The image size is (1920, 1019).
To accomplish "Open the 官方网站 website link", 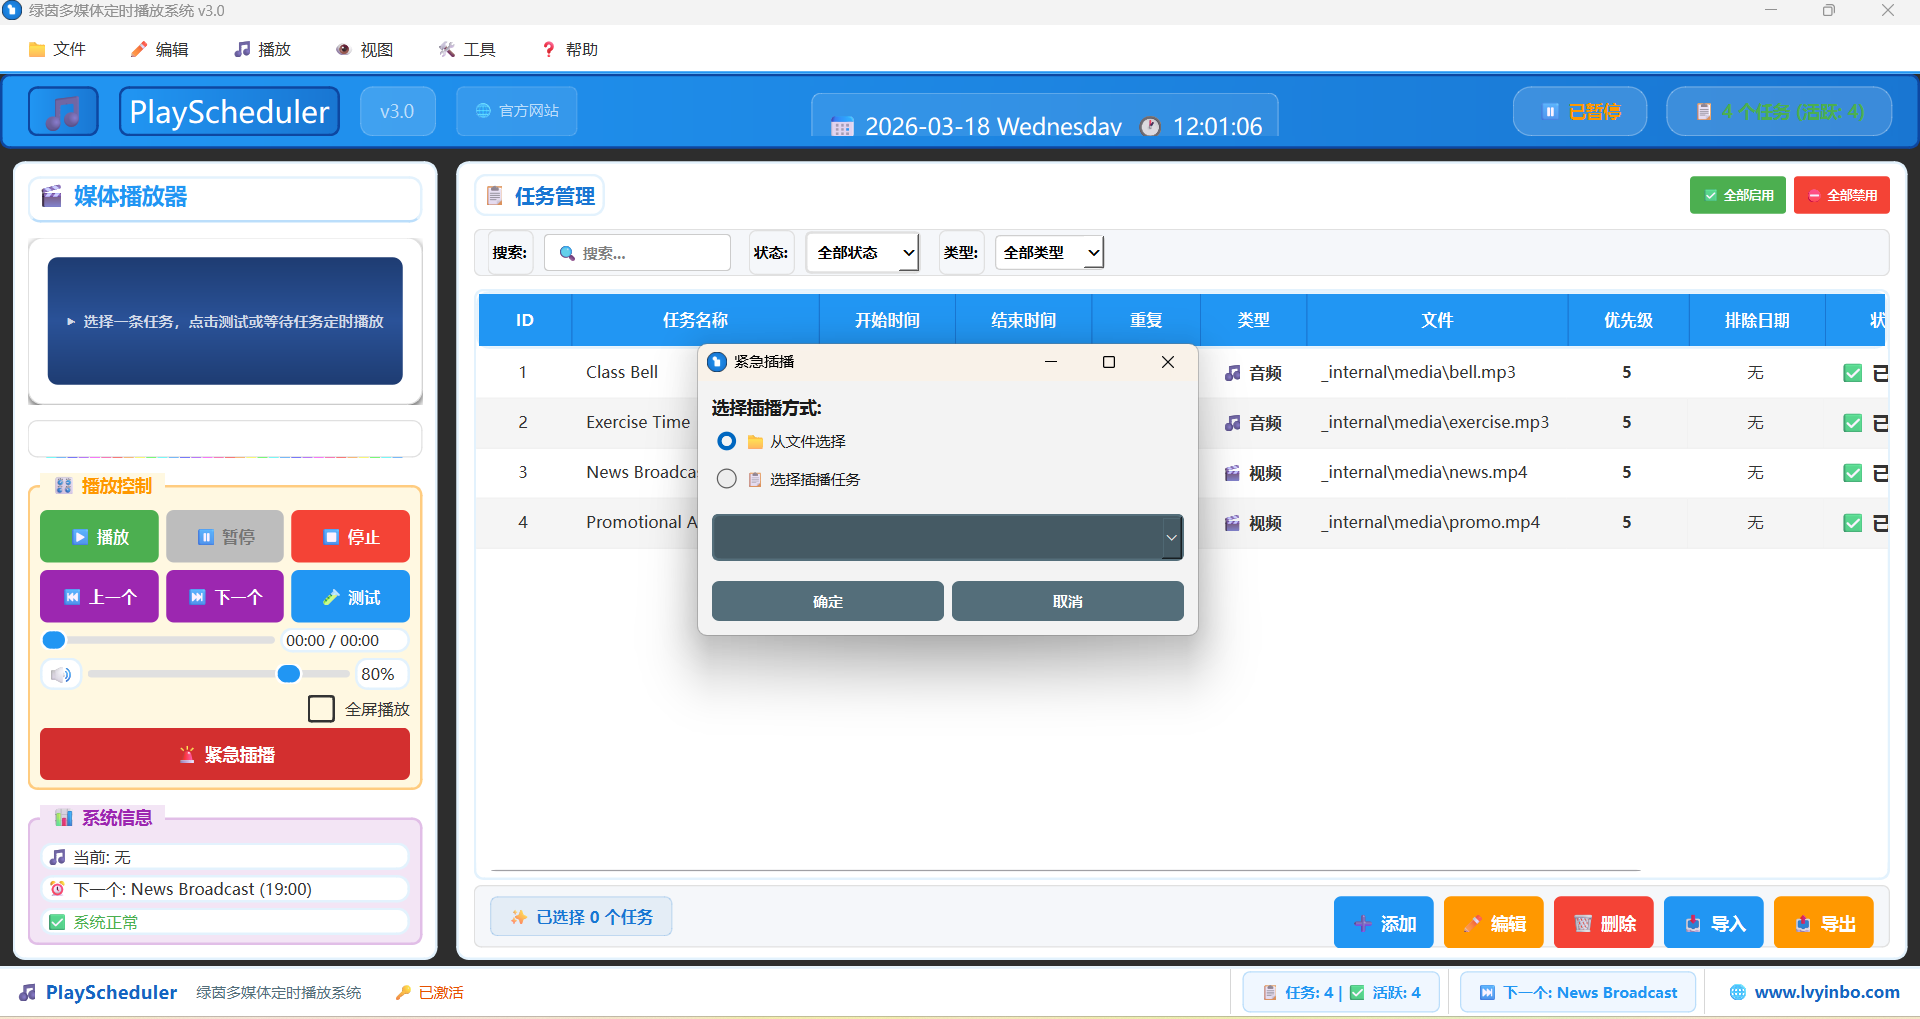I will [x=516, y=111].
